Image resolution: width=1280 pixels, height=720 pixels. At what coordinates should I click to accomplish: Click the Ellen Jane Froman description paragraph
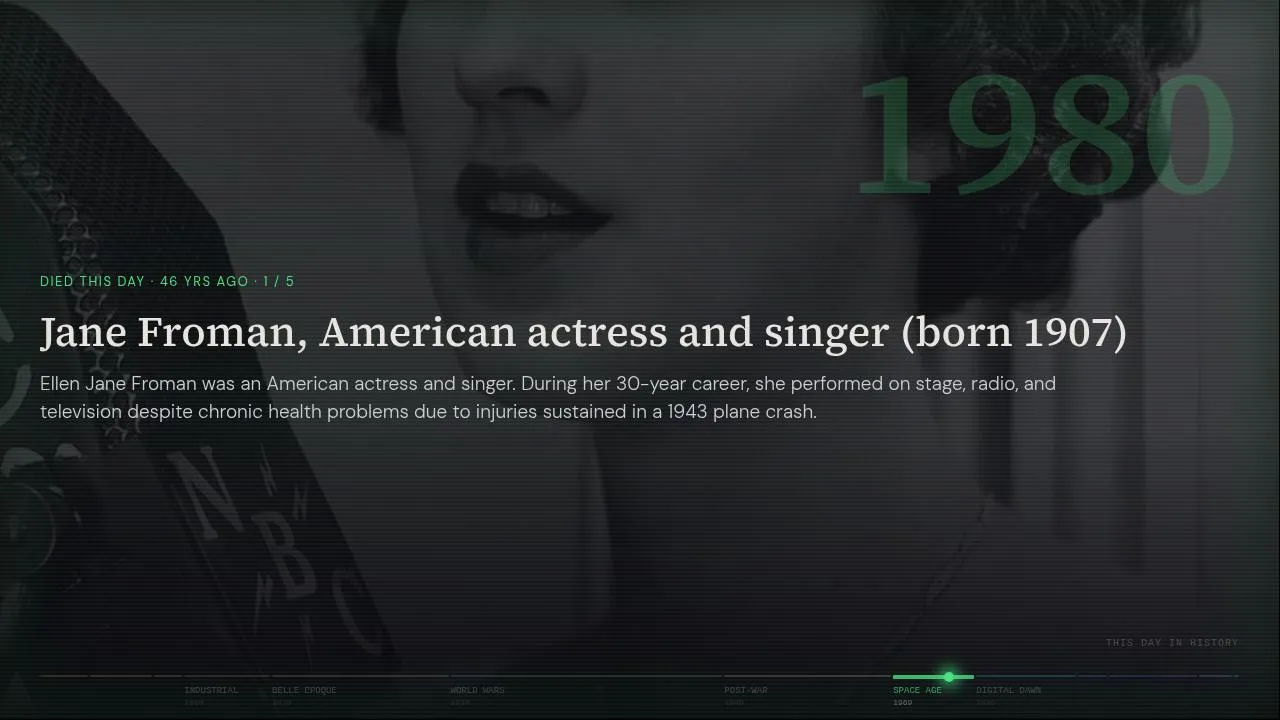[548, 397]
